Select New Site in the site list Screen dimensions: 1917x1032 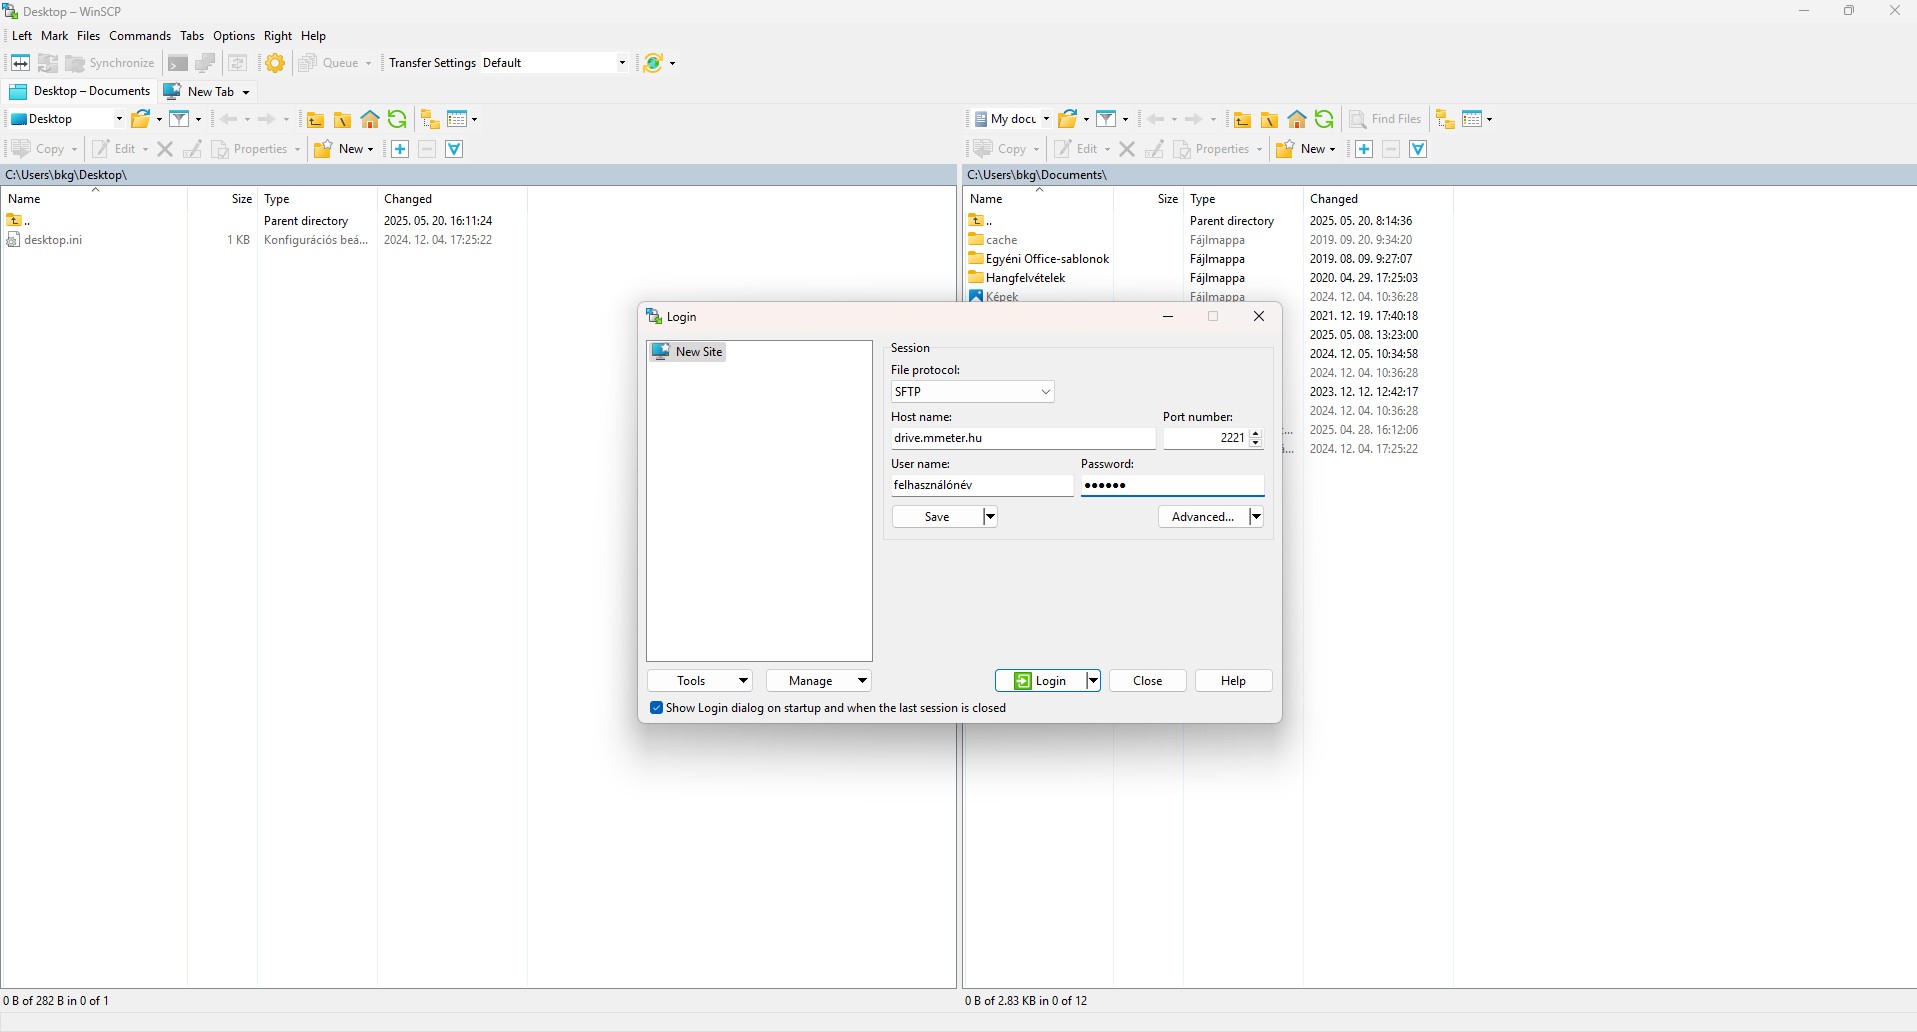click(x=687, y=352)
